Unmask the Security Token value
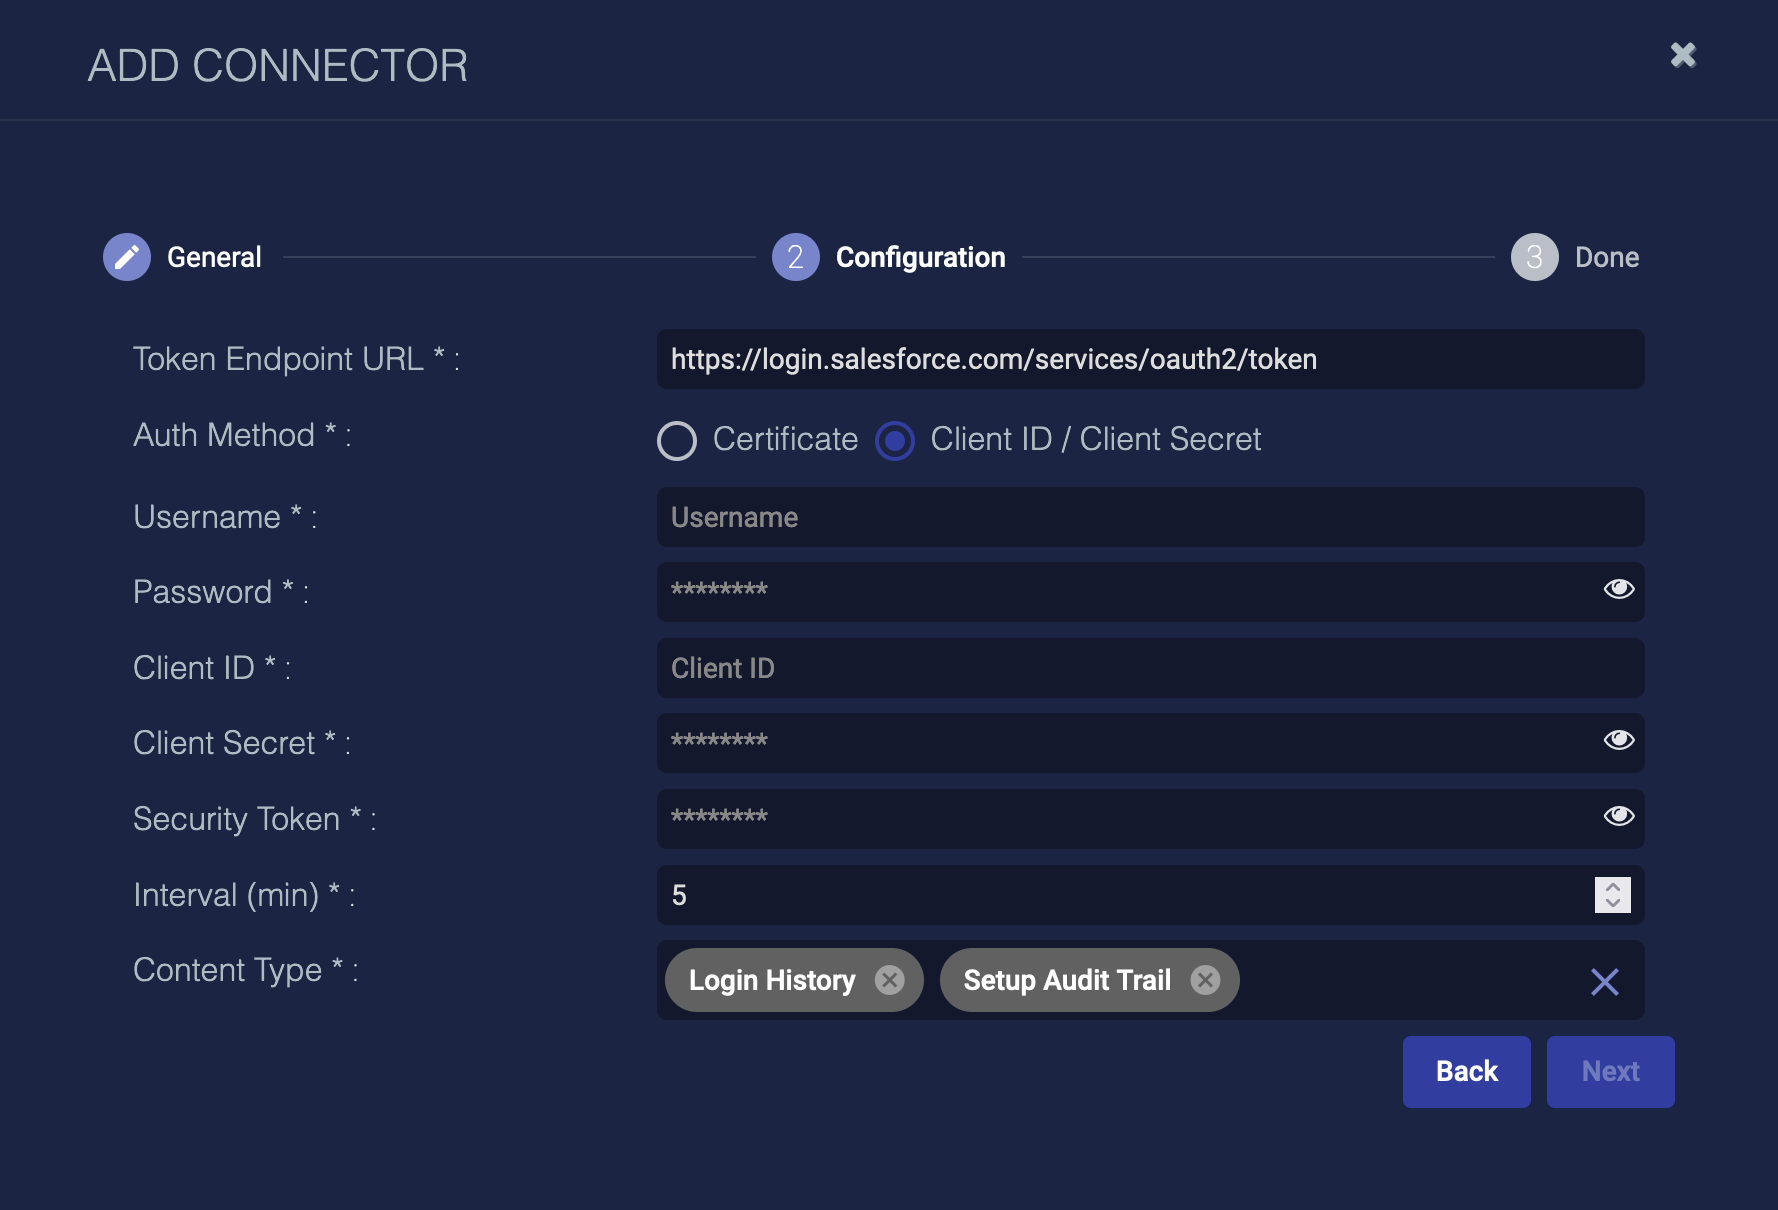Viewport: 1778px width, 1210px height. tap(1618, 816)
